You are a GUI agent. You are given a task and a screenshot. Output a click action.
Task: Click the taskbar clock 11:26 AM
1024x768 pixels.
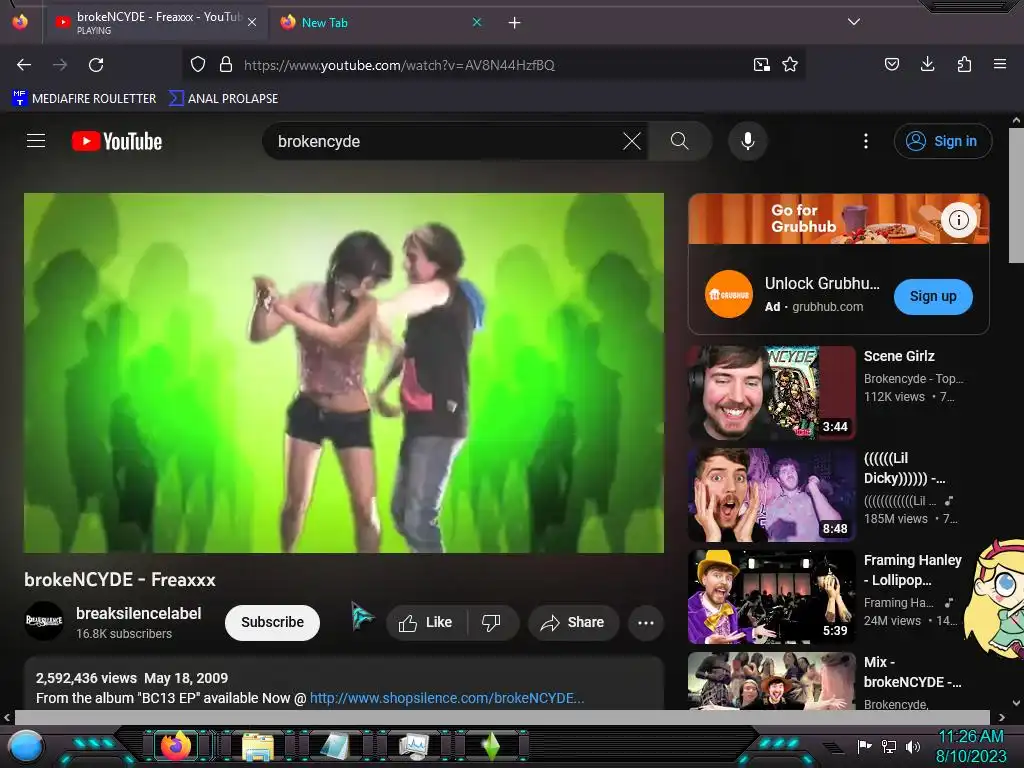pyautogui.click(x=970, y=737)
